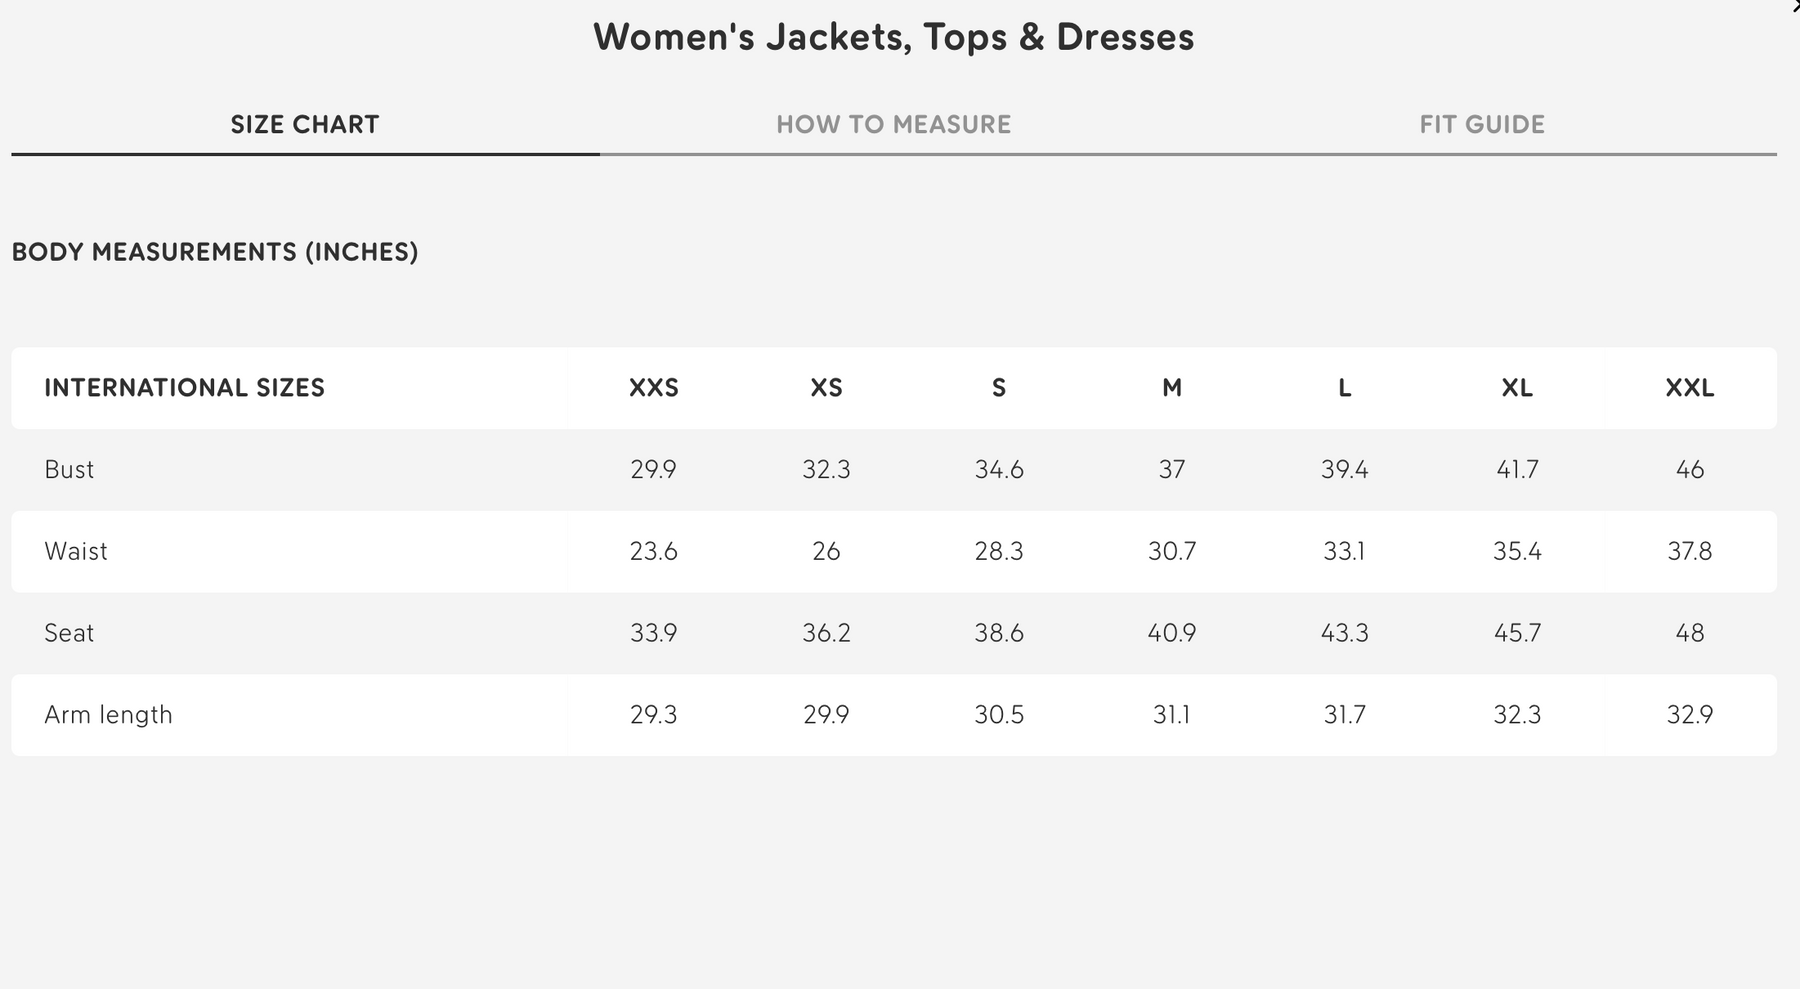Click the Bust value for size M
1800x989 pixels.
tap(1171, 470)
